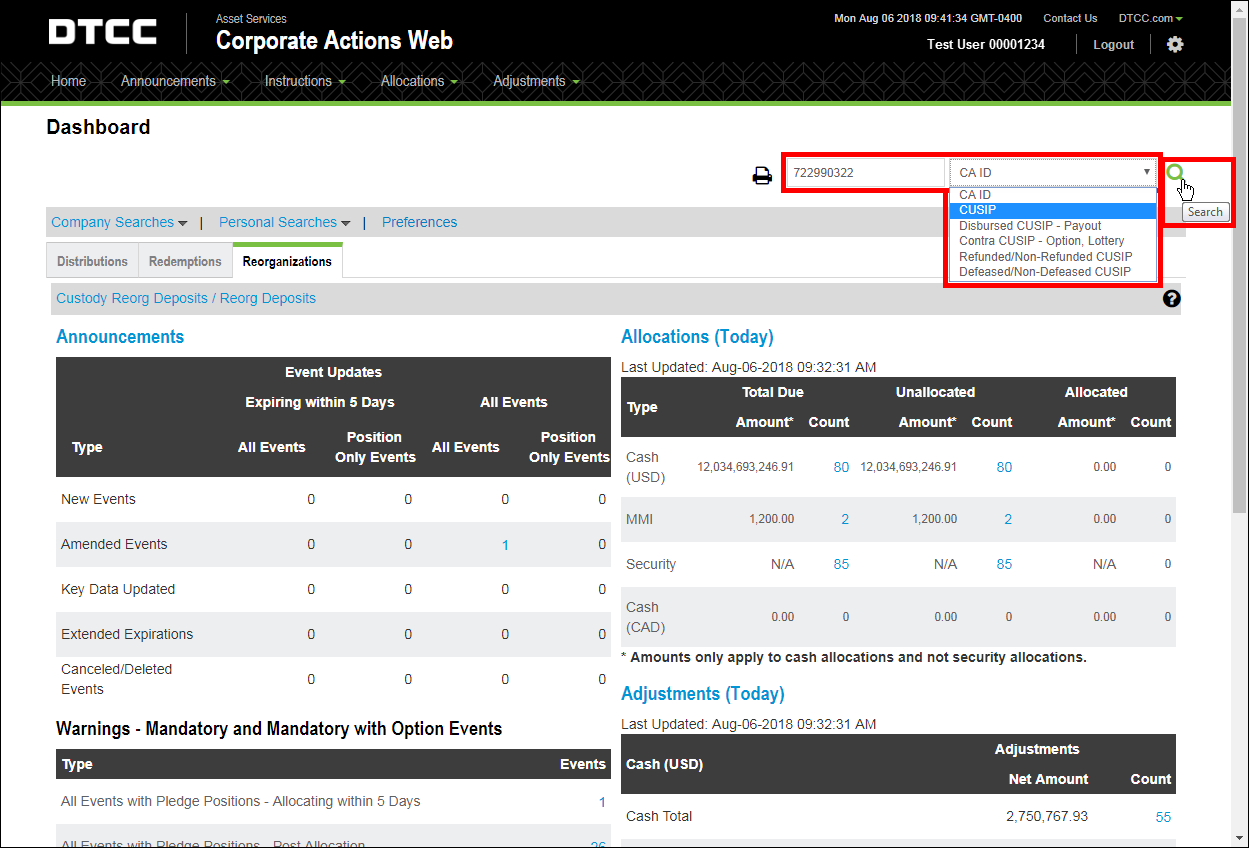The width and height of the screenshot is (1249, 848).
Task: Pick Contra CUSIP - Option, Lottery
Action: click(x=1041, y=241)
